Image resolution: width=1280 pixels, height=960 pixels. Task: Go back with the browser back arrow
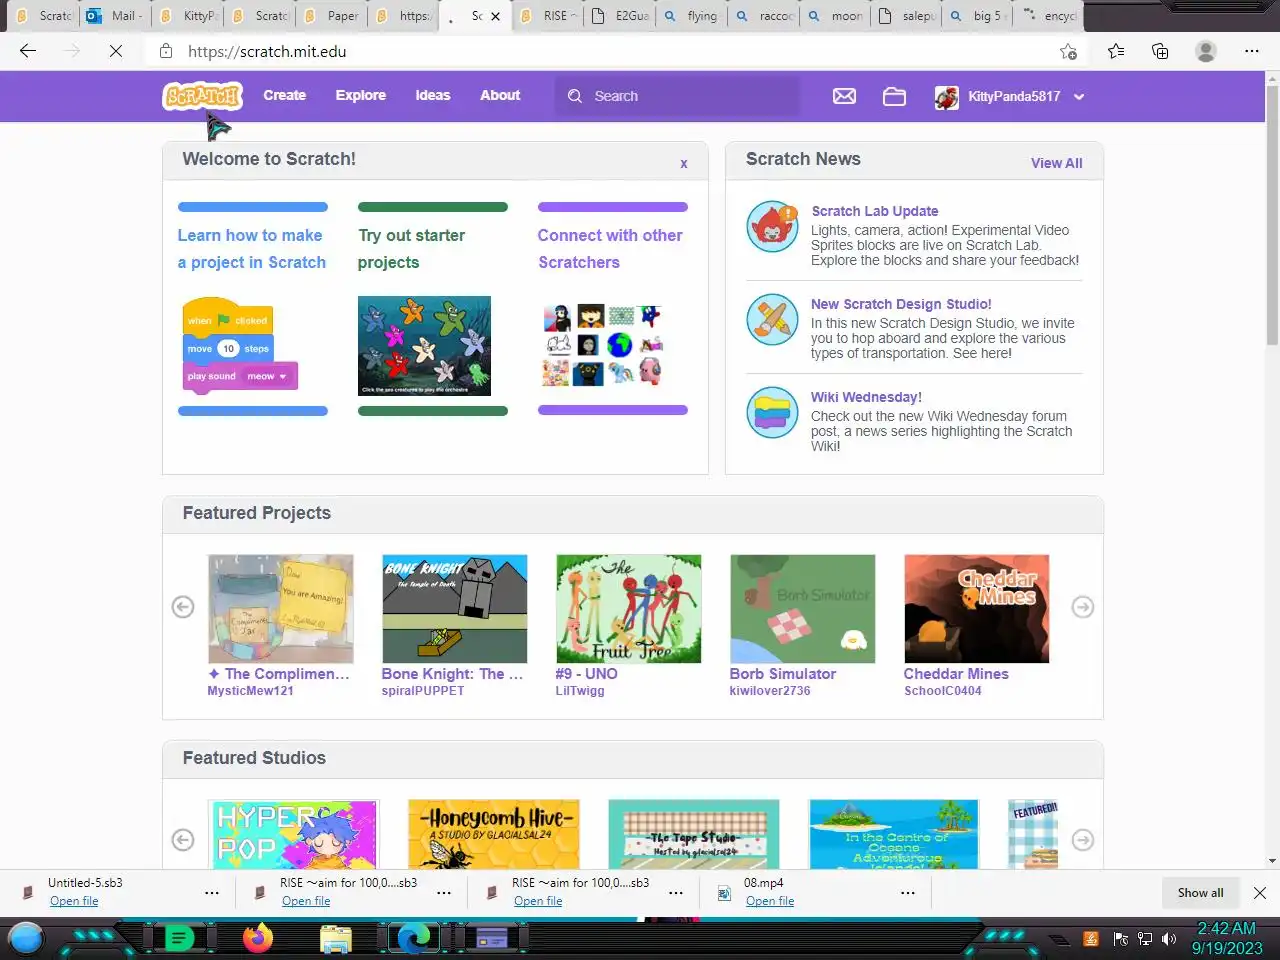[28, 51]
